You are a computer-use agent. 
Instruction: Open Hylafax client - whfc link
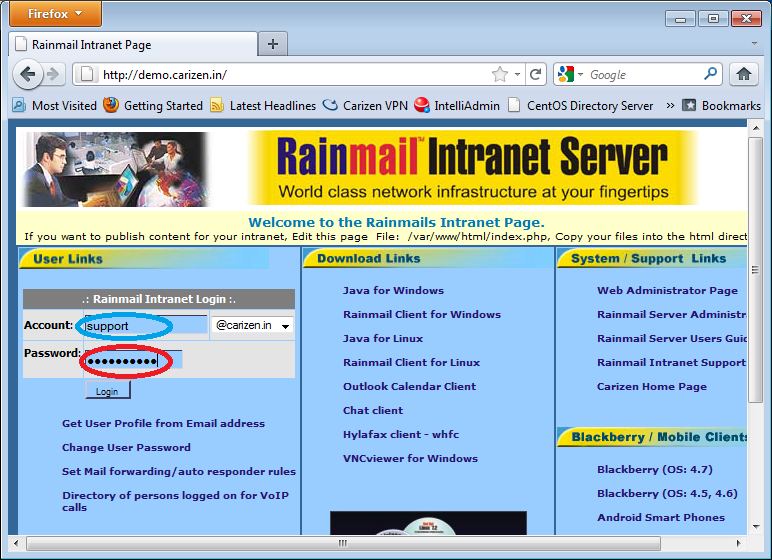click(401, 434)
